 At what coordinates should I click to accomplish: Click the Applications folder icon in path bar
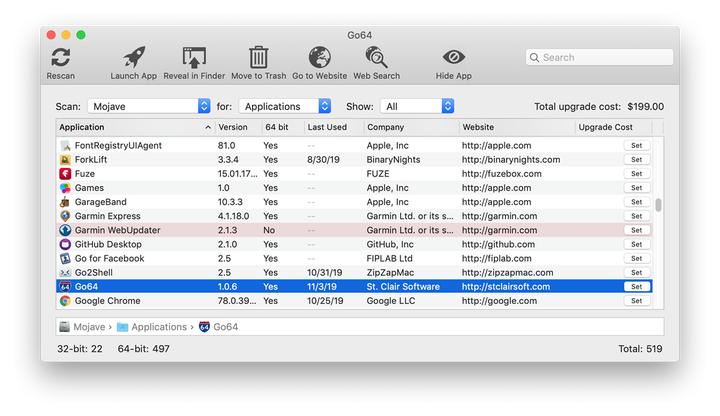pyautogui.click(x=122, y=327)
